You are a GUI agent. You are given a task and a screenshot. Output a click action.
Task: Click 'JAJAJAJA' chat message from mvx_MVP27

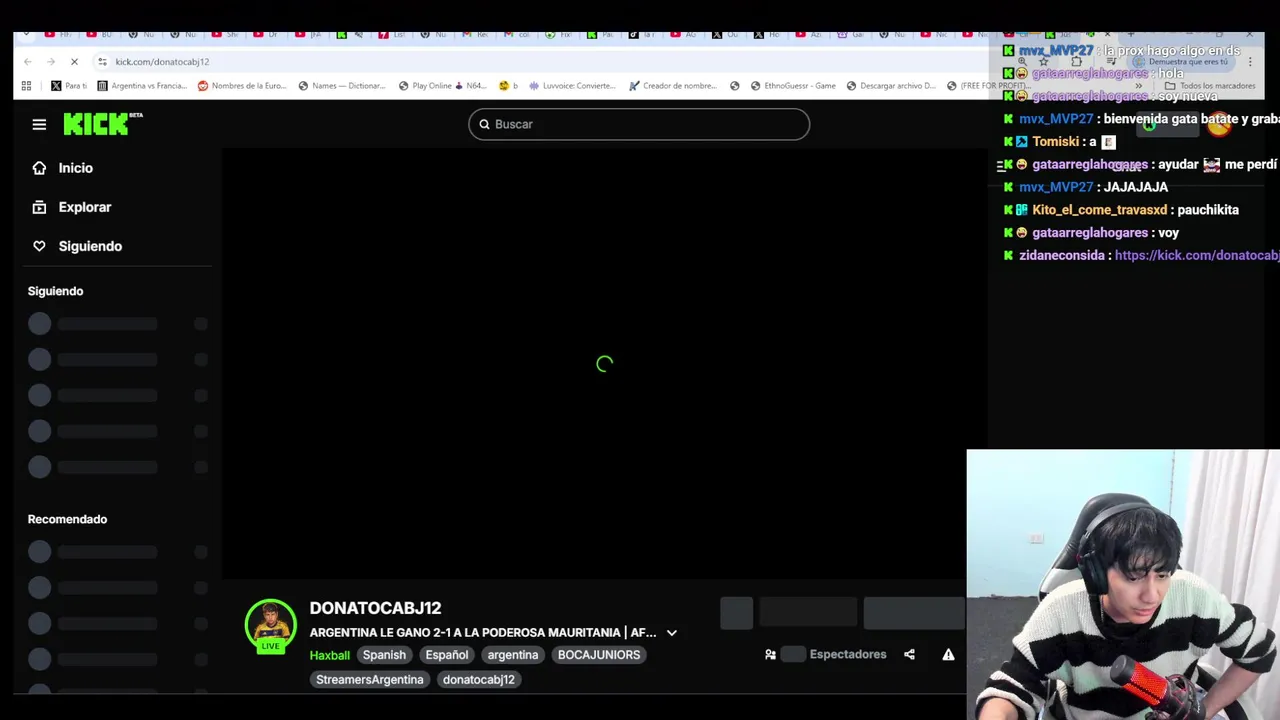click(1136, 187)
